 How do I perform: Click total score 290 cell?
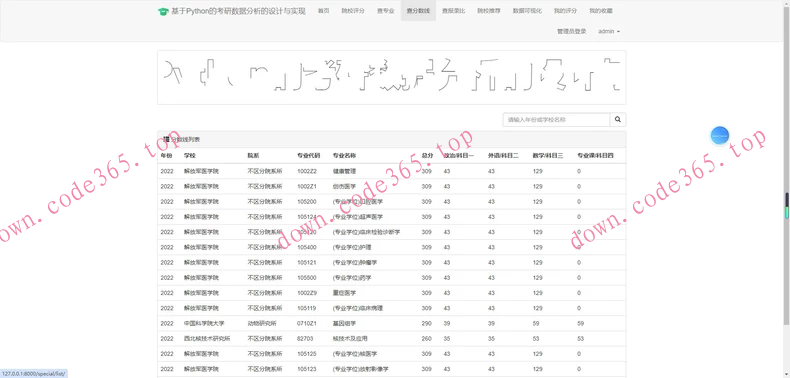(426, 323)
